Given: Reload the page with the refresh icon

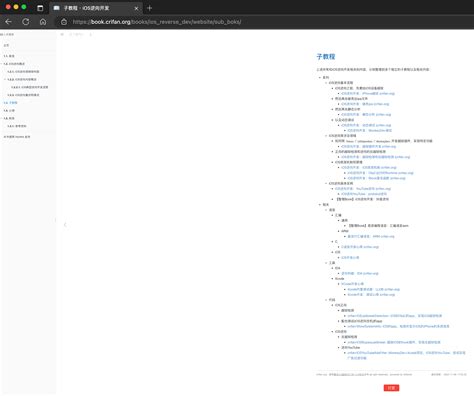Looking at the screenshot, I should (x=26, y=22).
